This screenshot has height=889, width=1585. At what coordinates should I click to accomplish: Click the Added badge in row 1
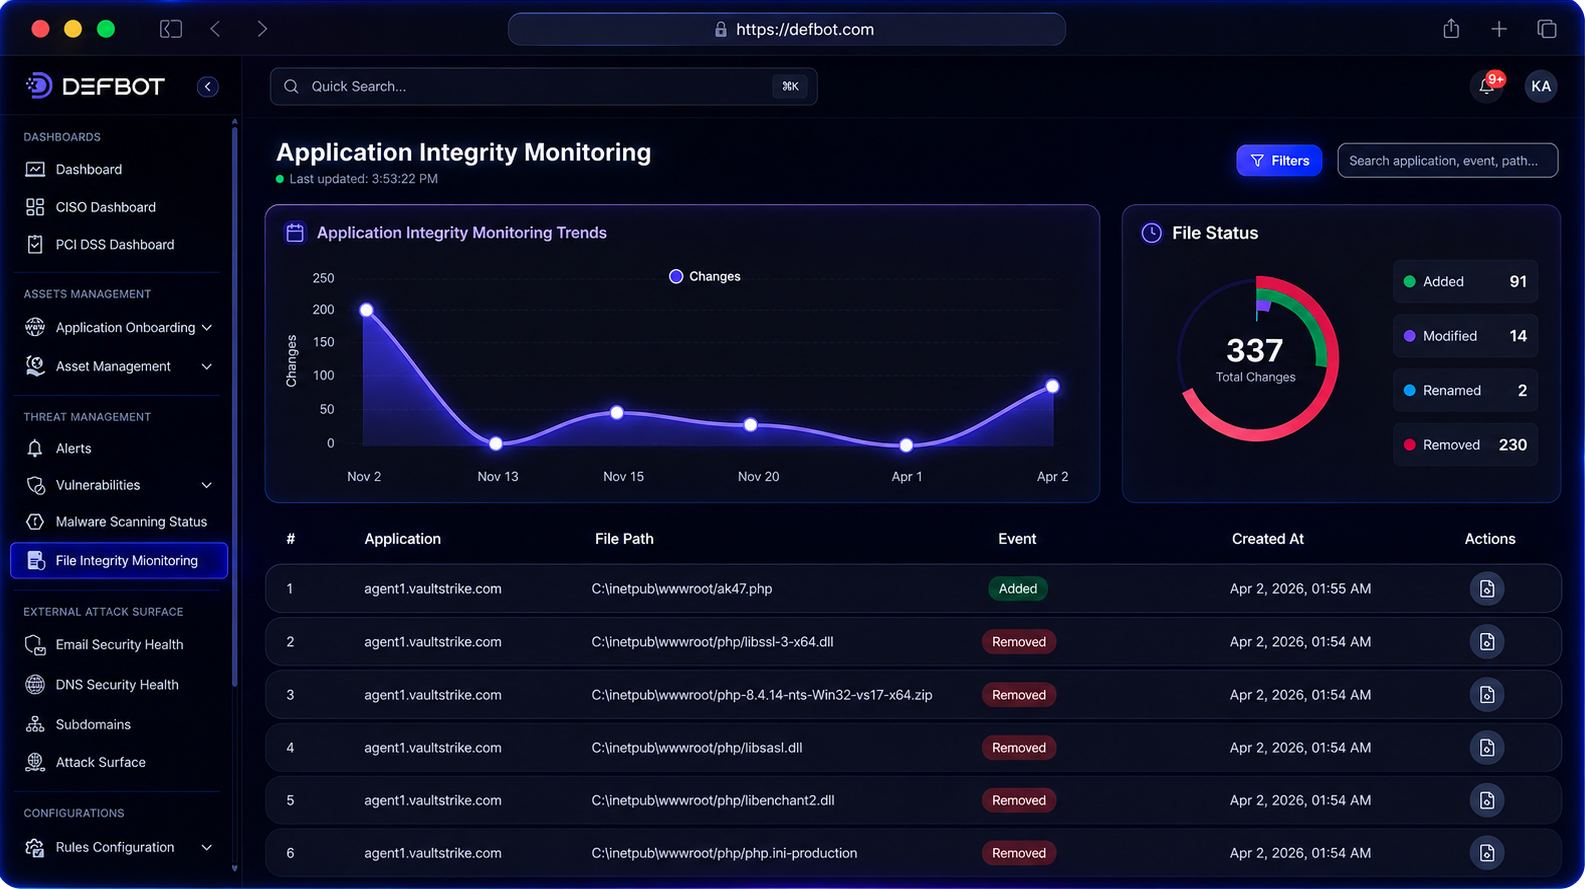point(1018,589)
